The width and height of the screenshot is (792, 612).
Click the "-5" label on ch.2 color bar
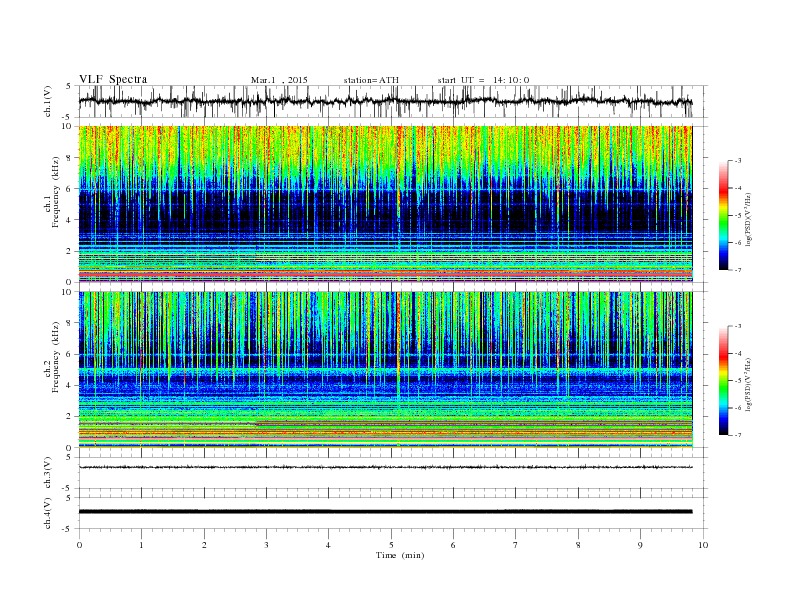738,381
